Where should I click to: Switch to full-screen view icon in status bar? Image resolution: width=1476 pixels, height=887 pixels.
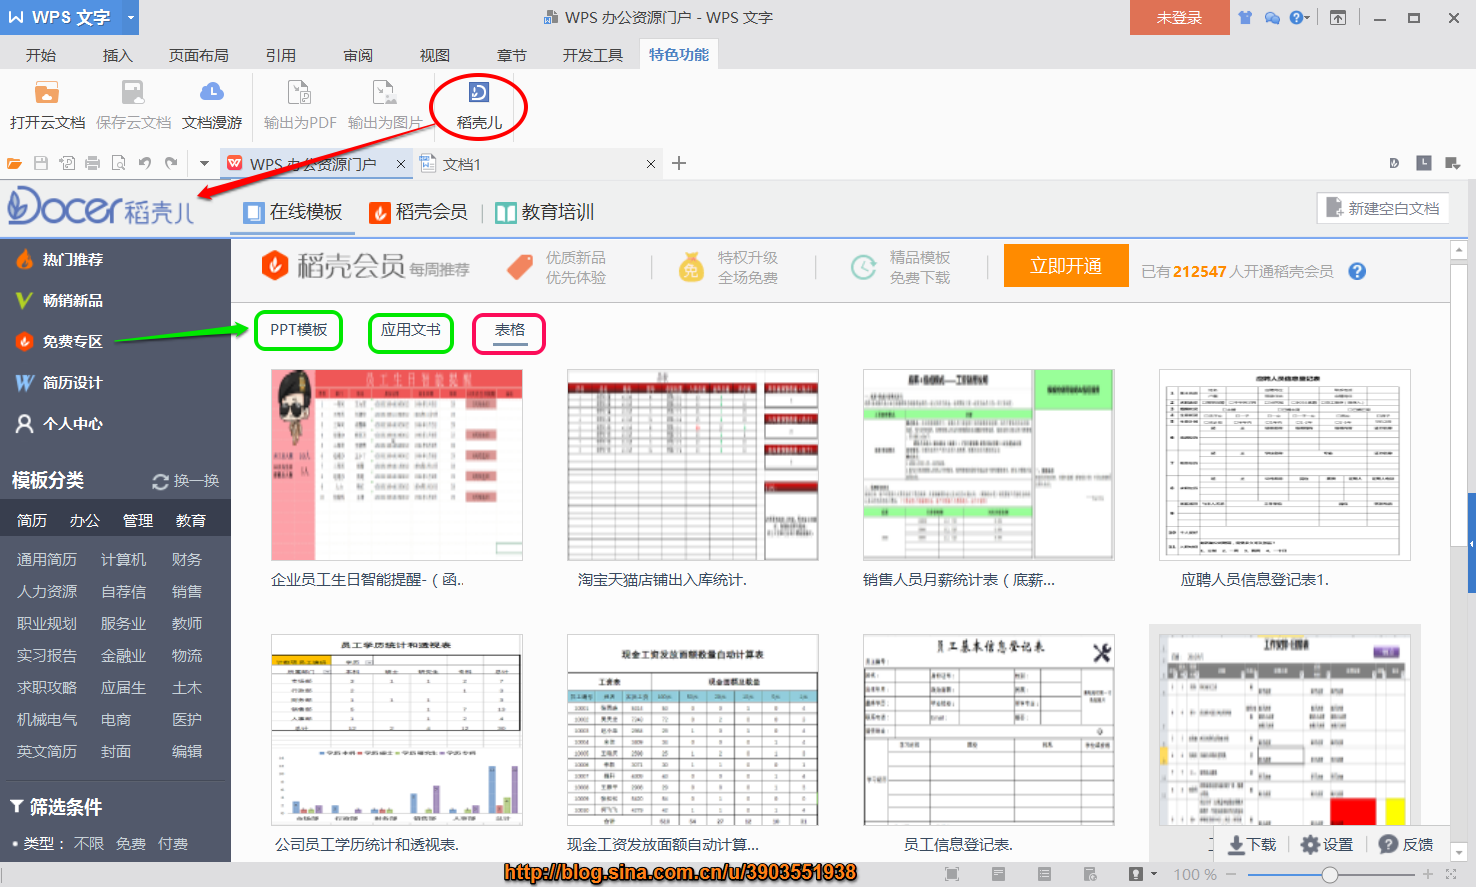click(x=952, y=874)
